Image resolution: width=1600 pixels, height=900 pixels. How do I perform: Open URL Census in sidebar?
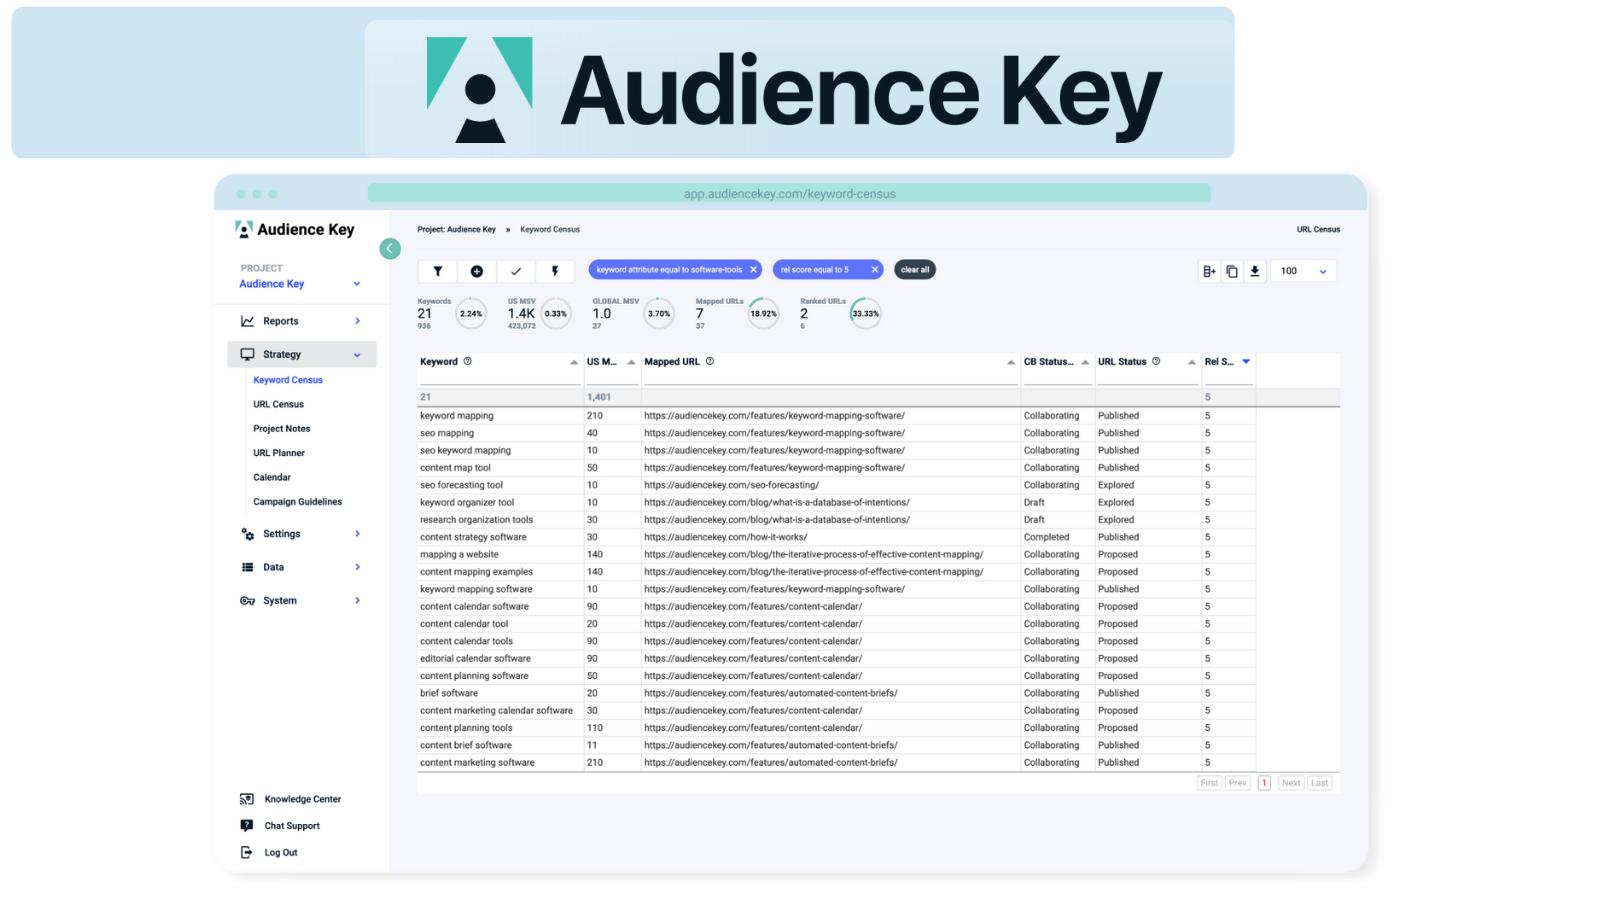pyautogui.click(x=278, y=405)
